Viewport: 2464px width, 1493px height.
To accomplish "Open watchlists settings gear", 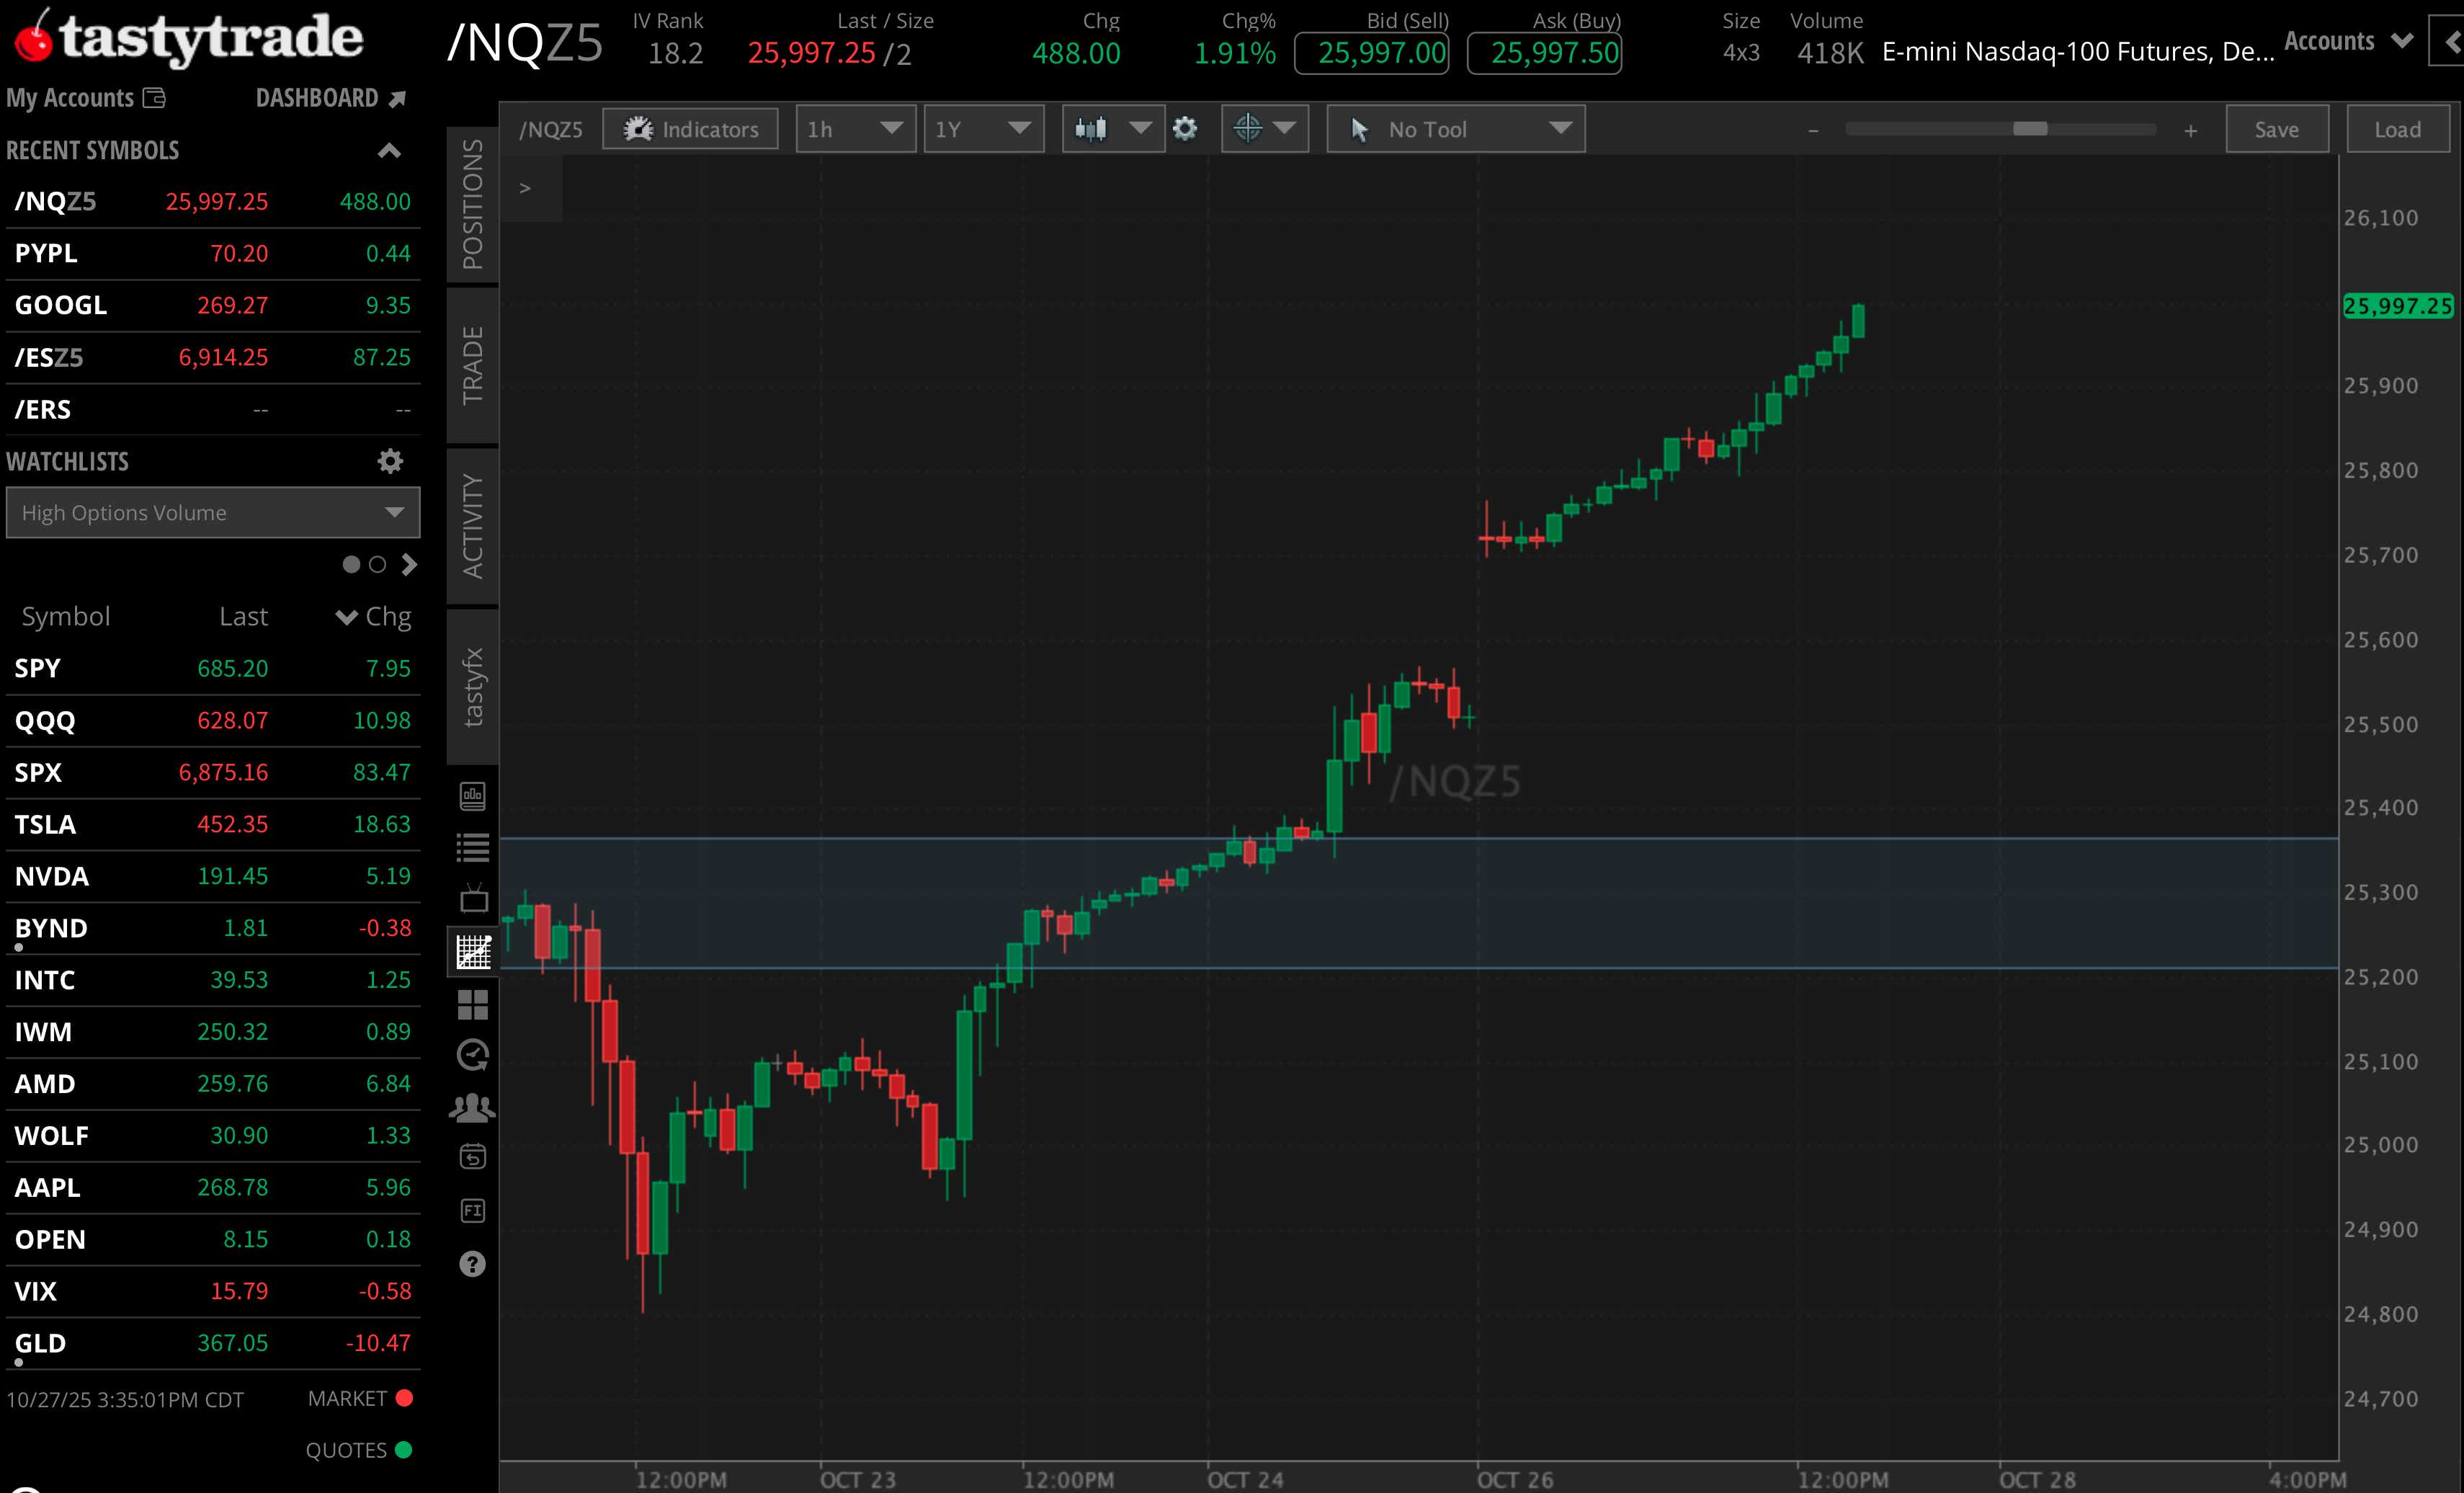I will [x=390, y=461].
